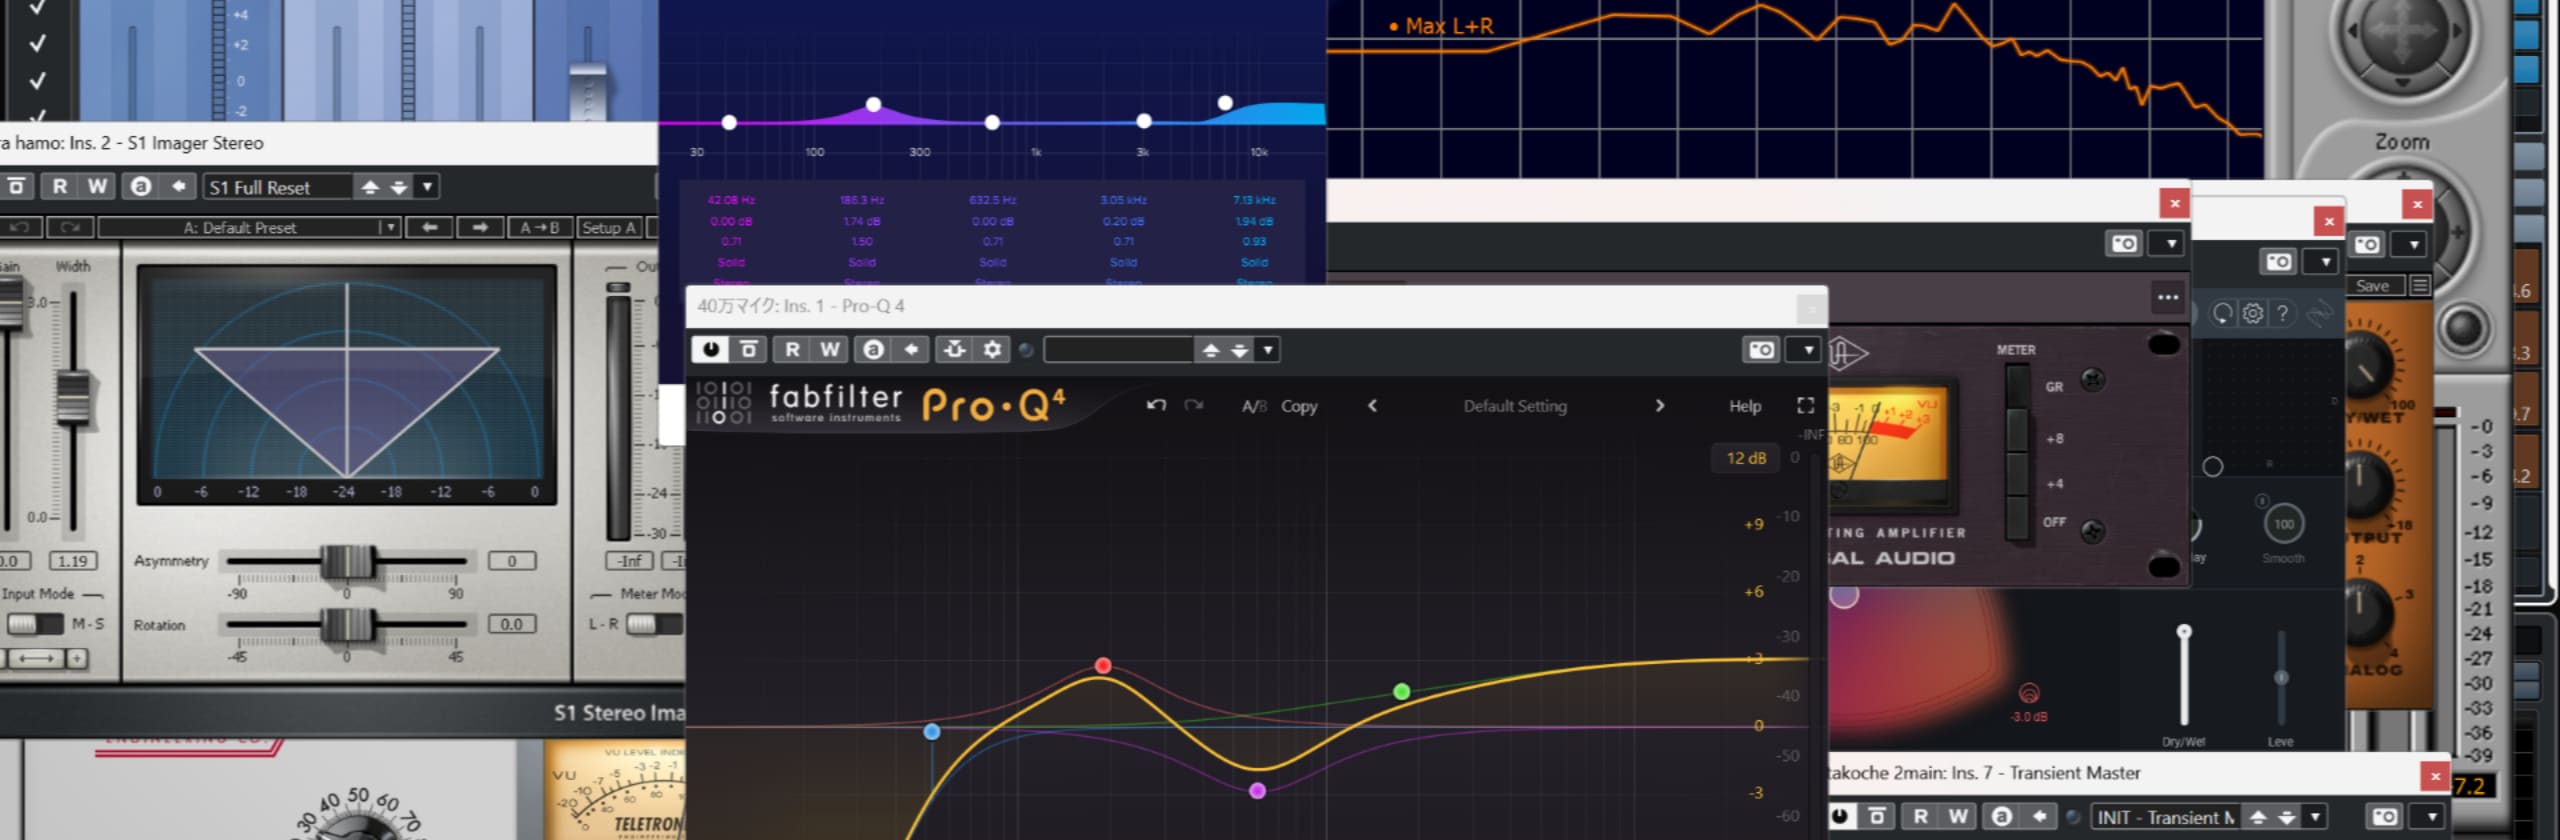Open A: Default Preset dropdown in S1 Imager
The height and width of the screenshot is (840, 2560).
point(248,228)
